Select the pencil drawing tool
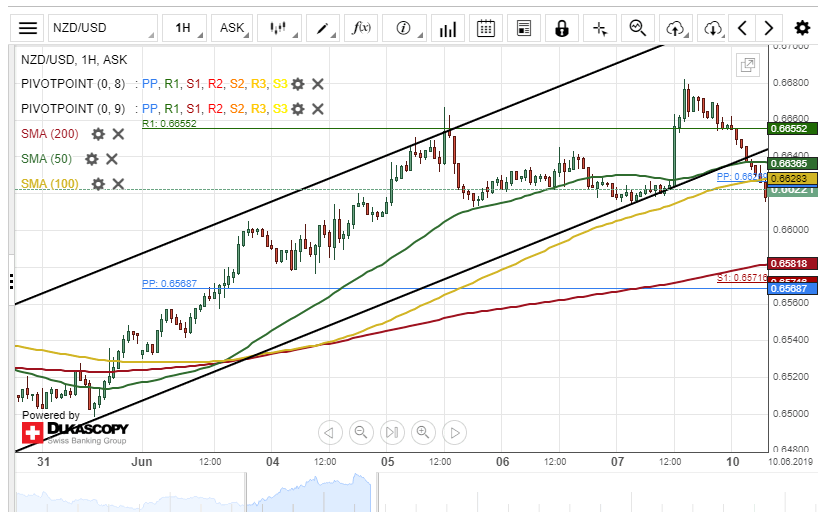 point(322,28)
